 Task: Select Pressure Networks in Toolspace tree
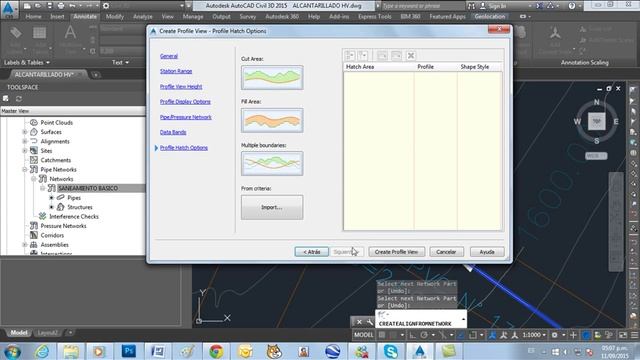tap(63, 226)
